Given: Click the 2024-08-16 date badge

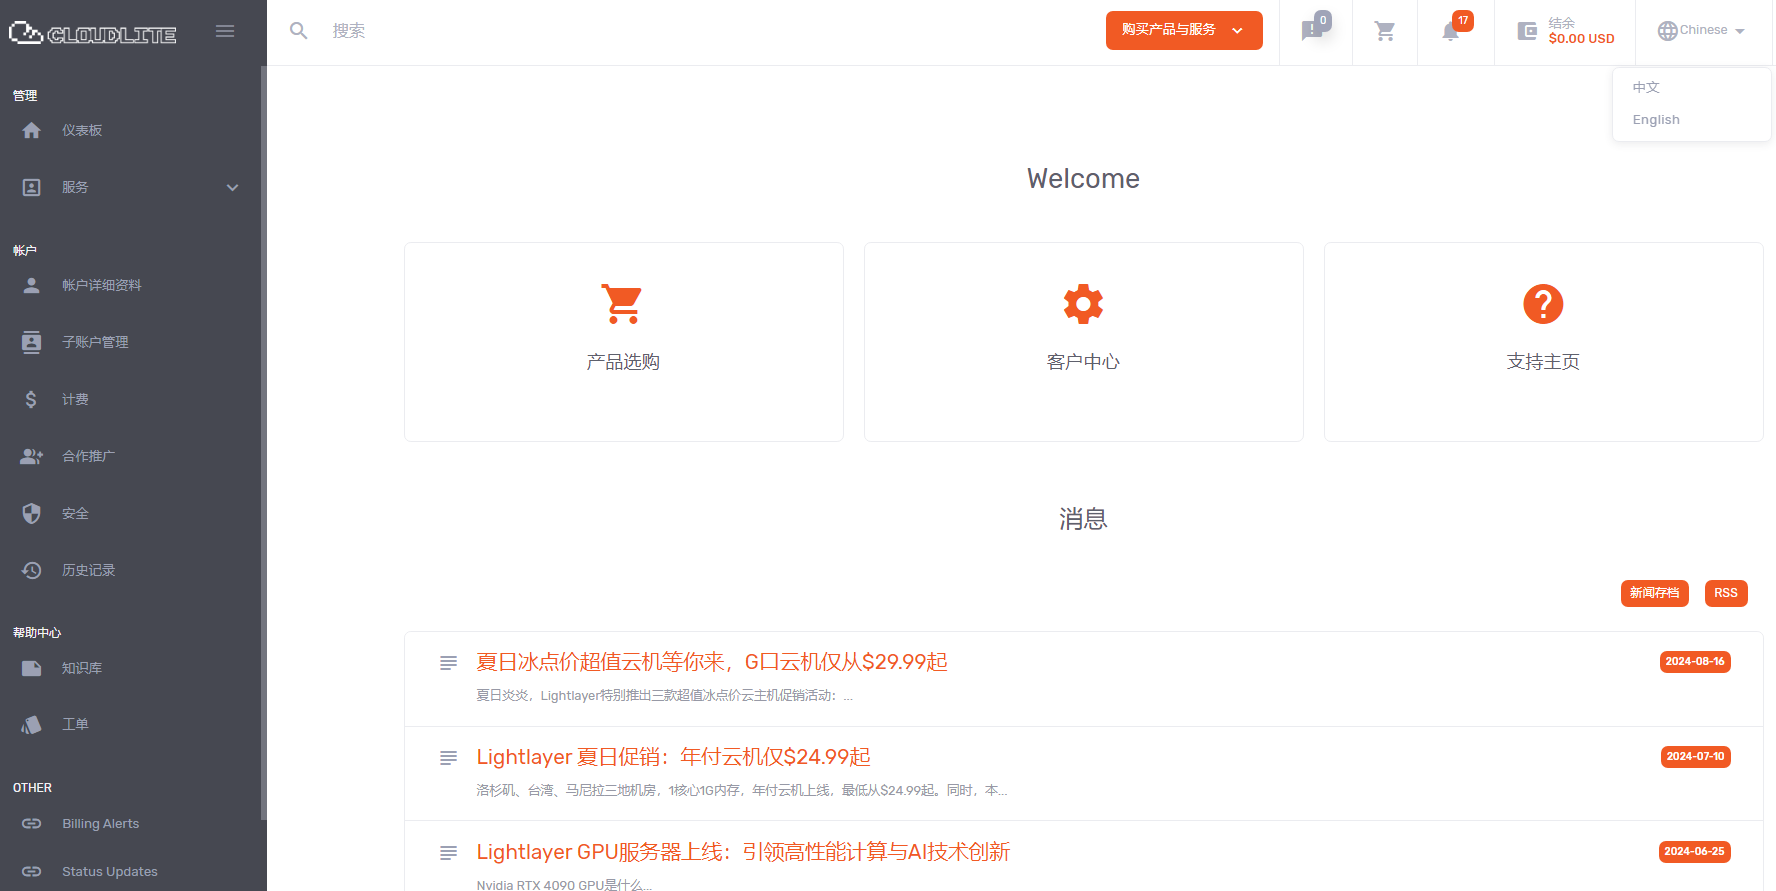Looking at the screenshot, I should [x=1695, y=662].
